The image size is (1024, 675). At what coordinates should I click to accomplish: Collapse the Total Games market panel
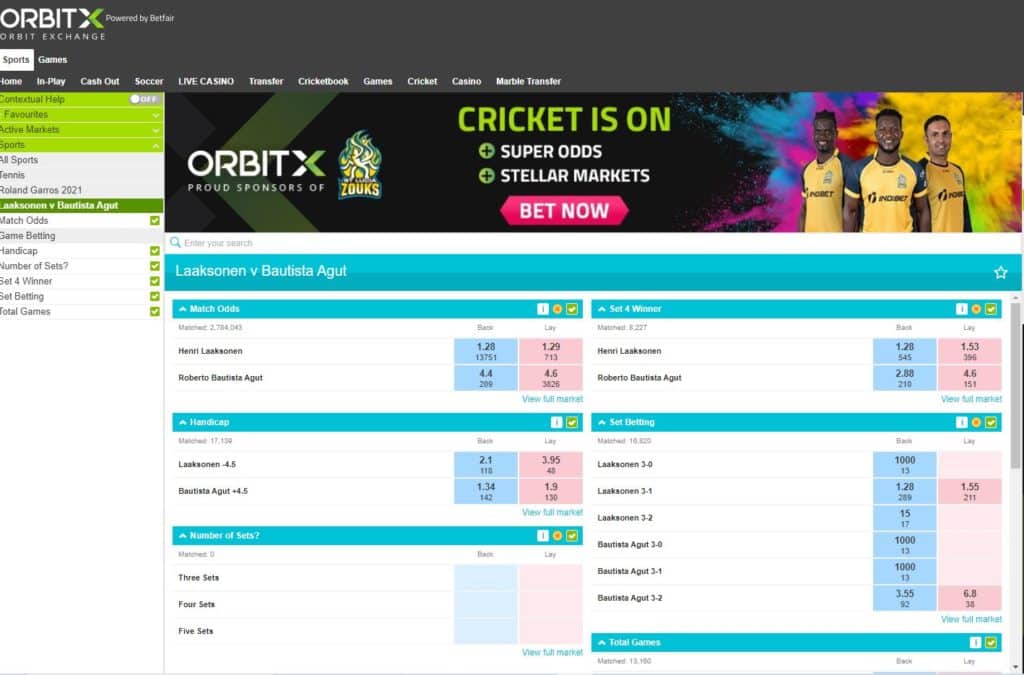(x=601, y=643)
